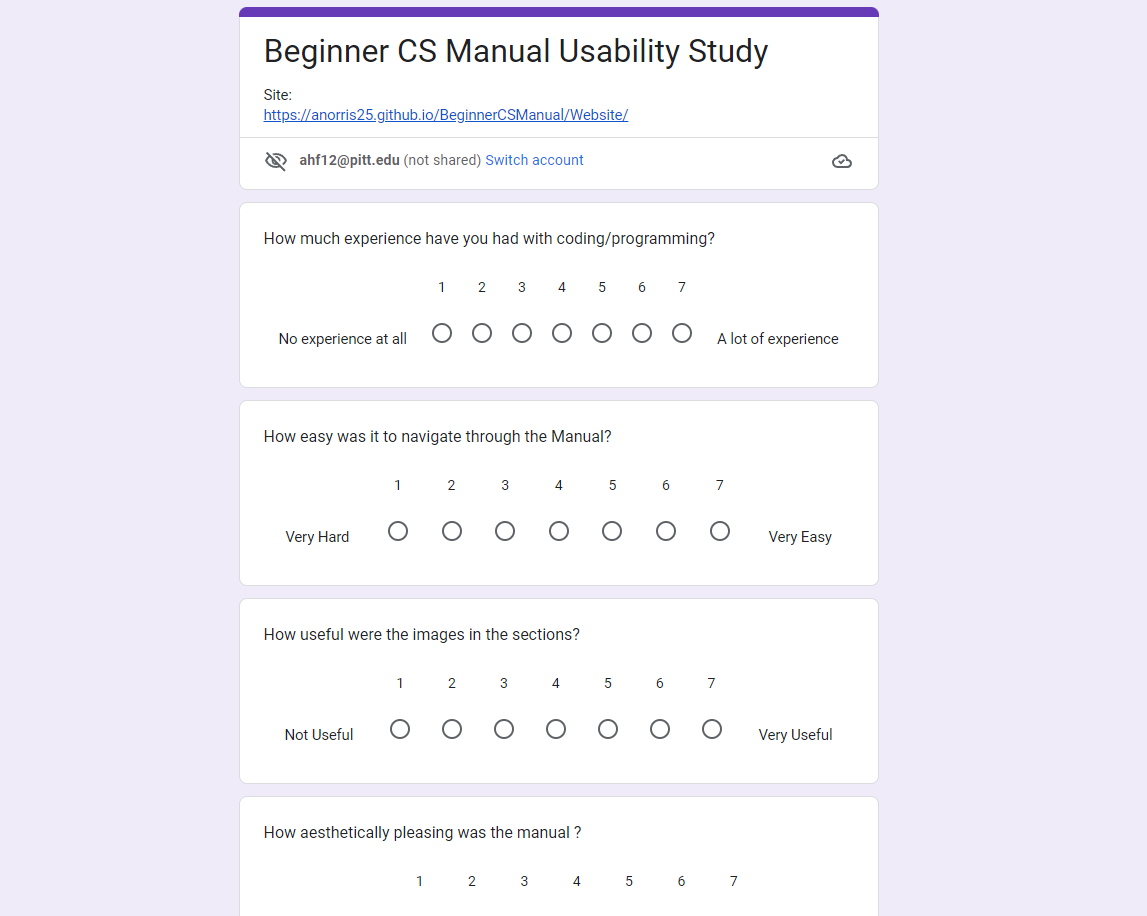
Task: Choose rating 7 Very Easy navigation
Action: pos(720,531)
